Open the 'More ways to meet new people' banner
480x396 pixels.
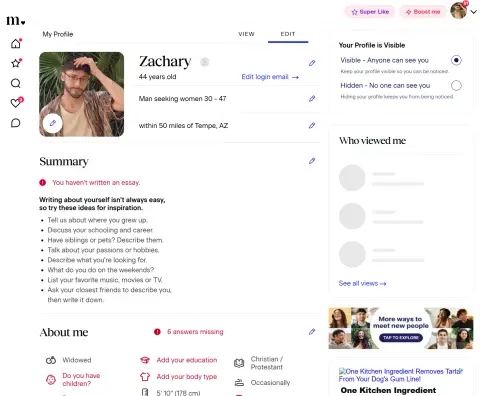click(401, 328)
